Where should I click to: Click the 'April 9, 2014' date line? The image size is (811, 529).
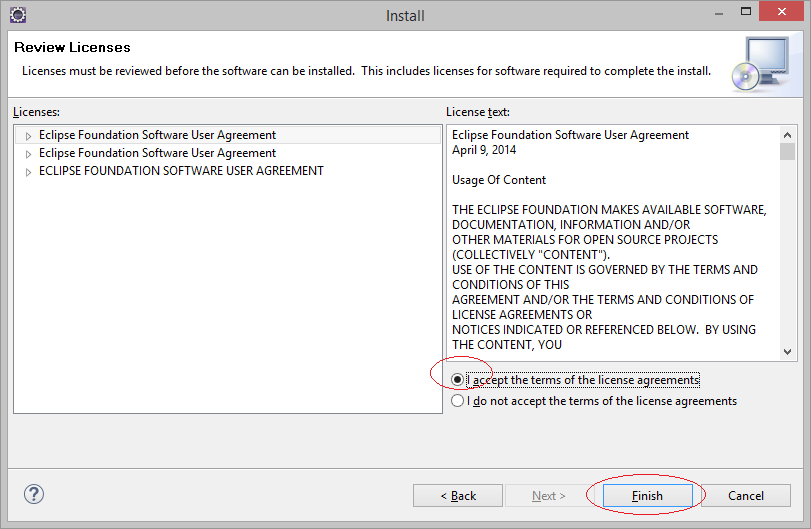(x=484, y=150)
